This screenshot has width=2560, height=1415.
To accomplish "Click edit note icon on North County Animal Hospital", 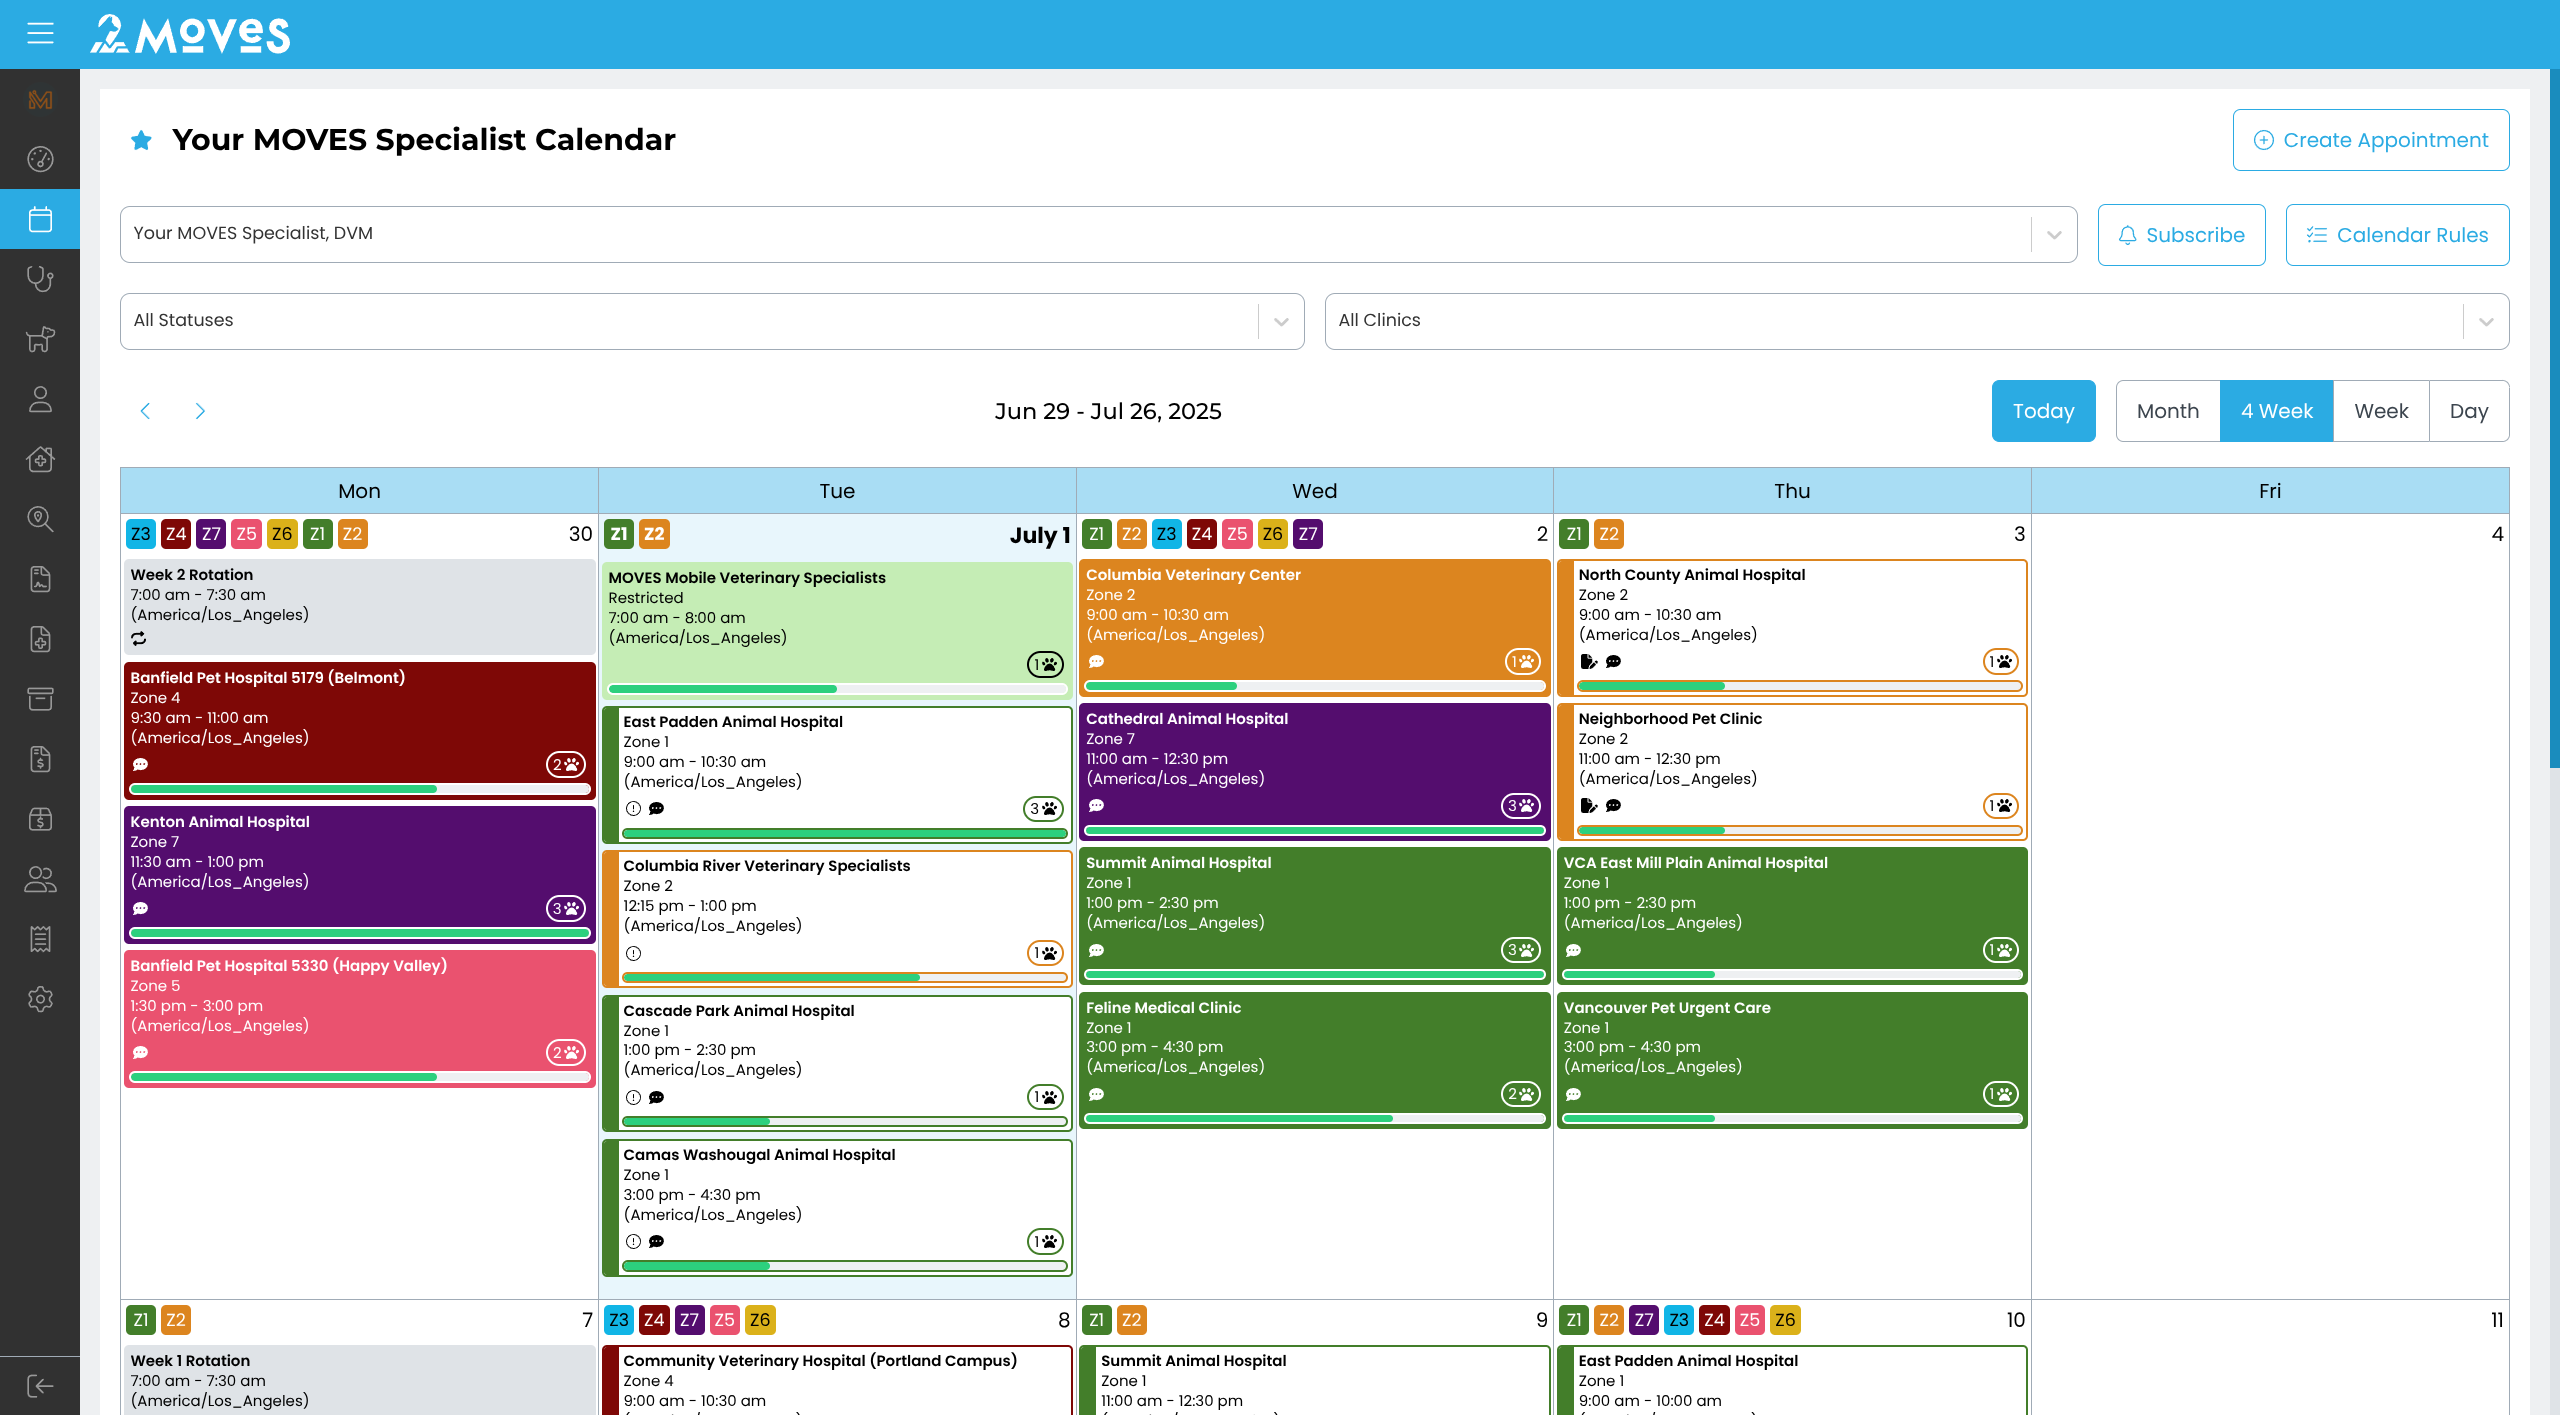I will coord(1588,661).
